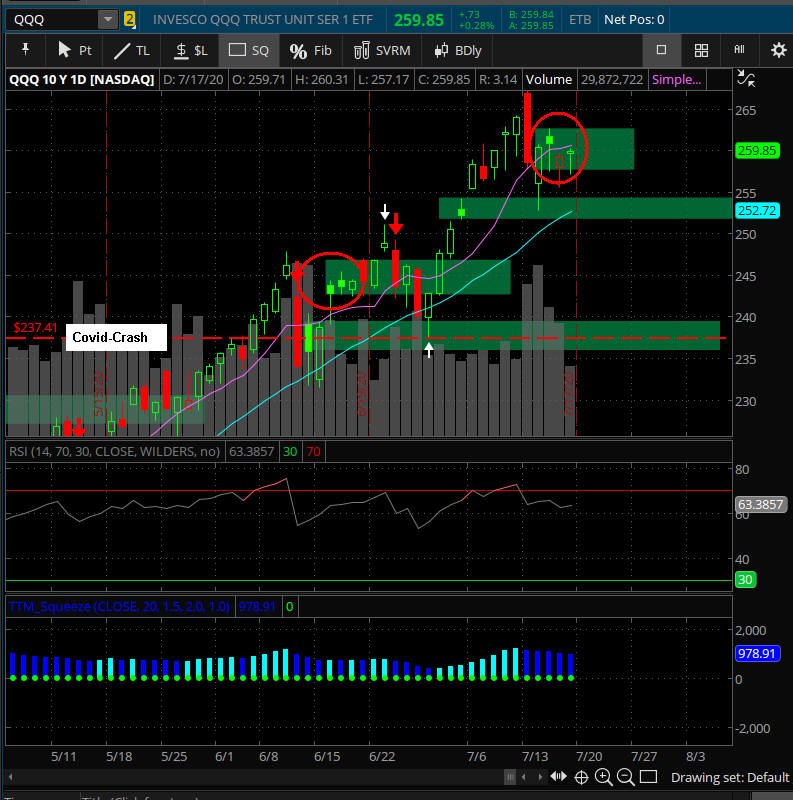This screenshot has width=793, height=800.
Task: Click the ETB status label
Action: pos(579,19)
